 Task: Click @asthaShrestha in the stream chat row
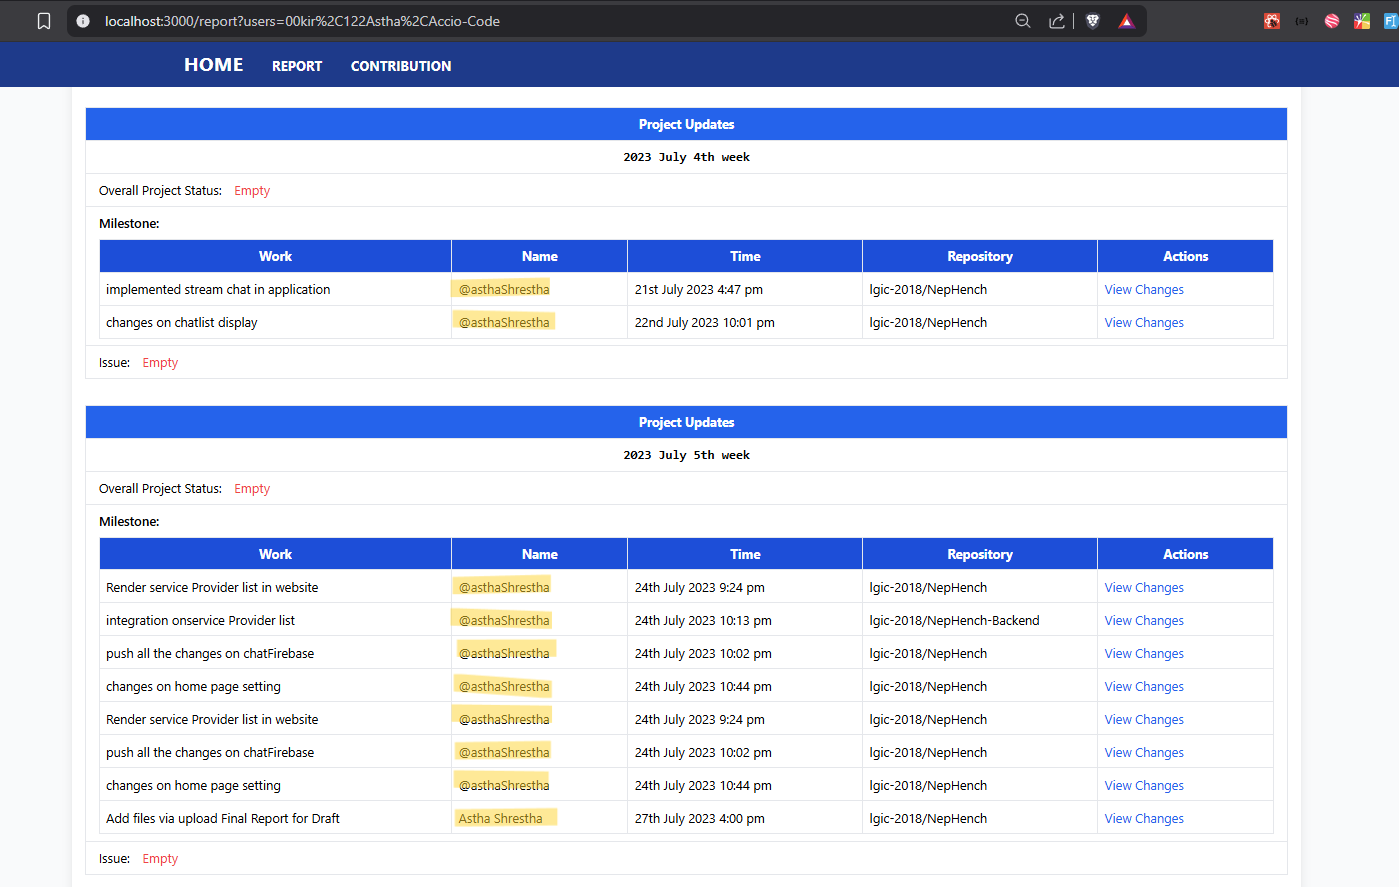click(x=504, y=290)
